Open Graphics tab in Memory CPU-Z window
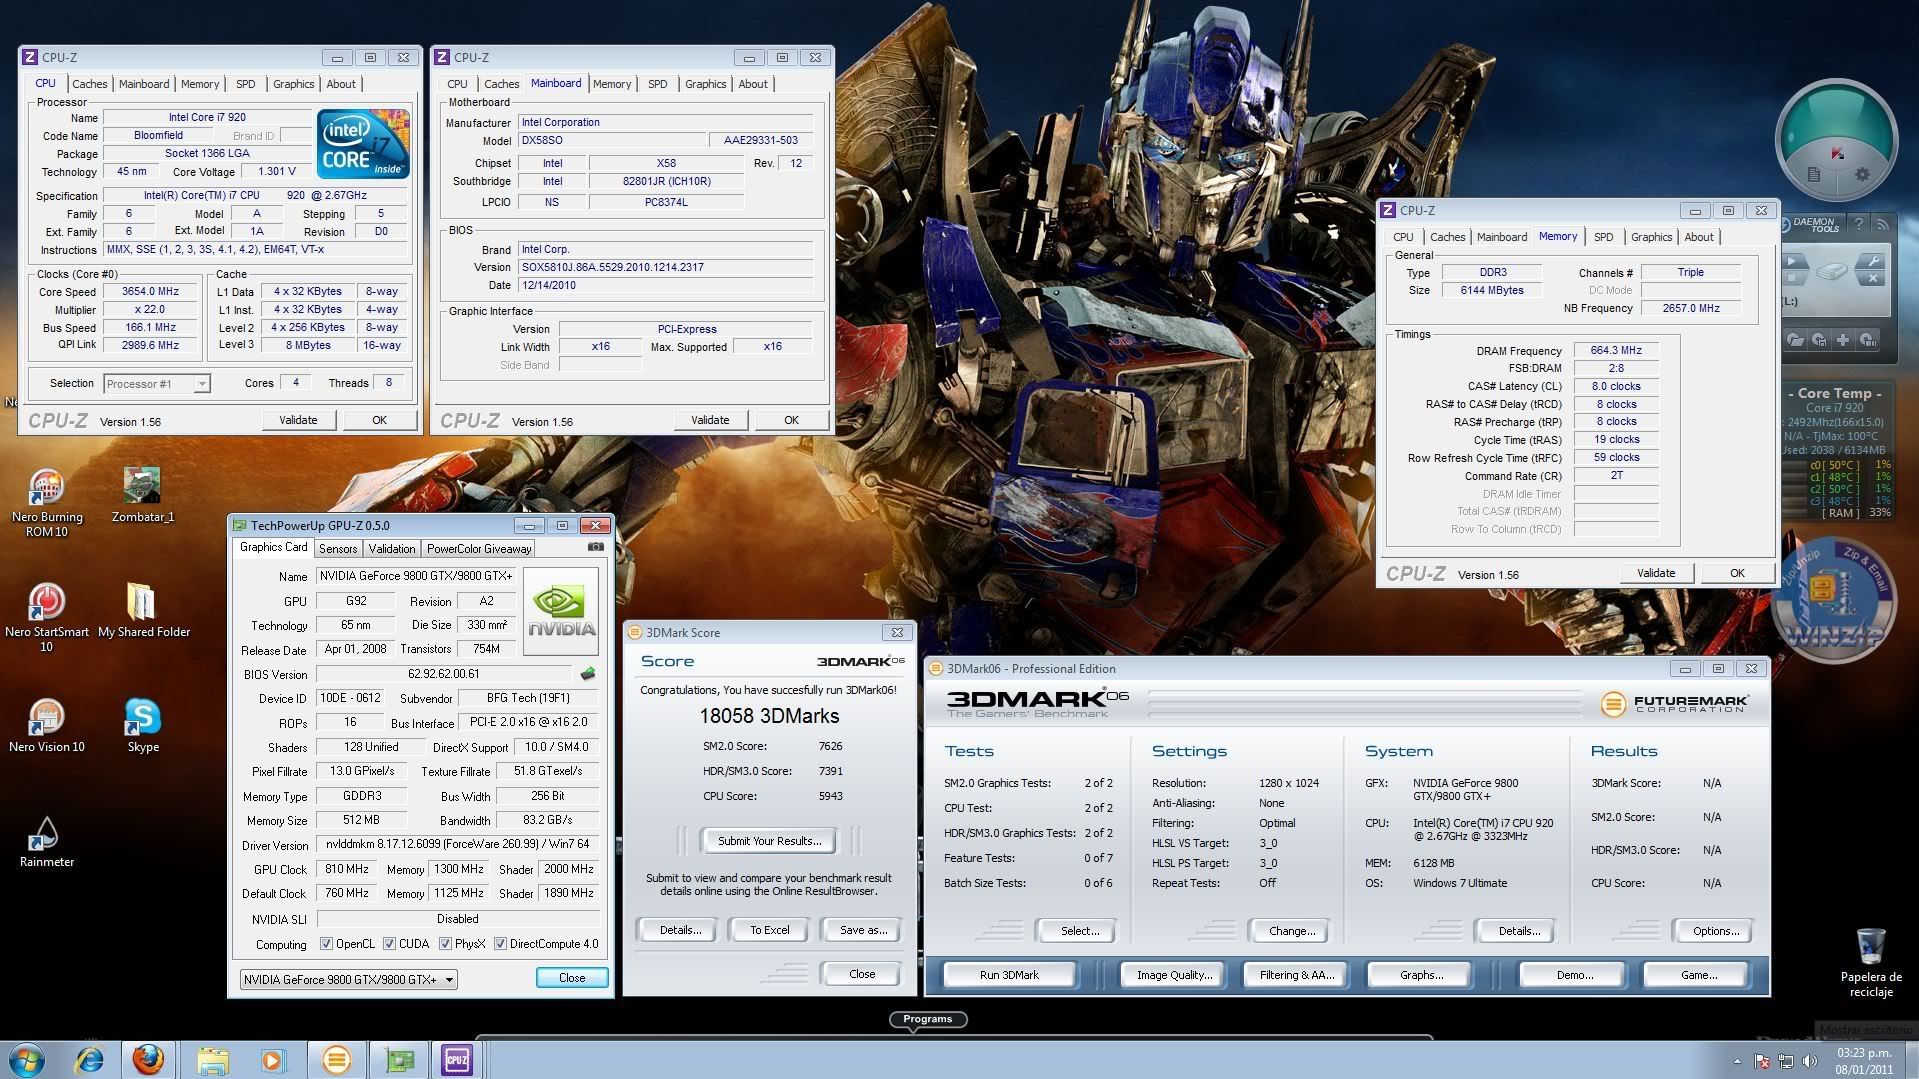The width and height of the screenshot is (1919, 1079). tap(1651, 237)
